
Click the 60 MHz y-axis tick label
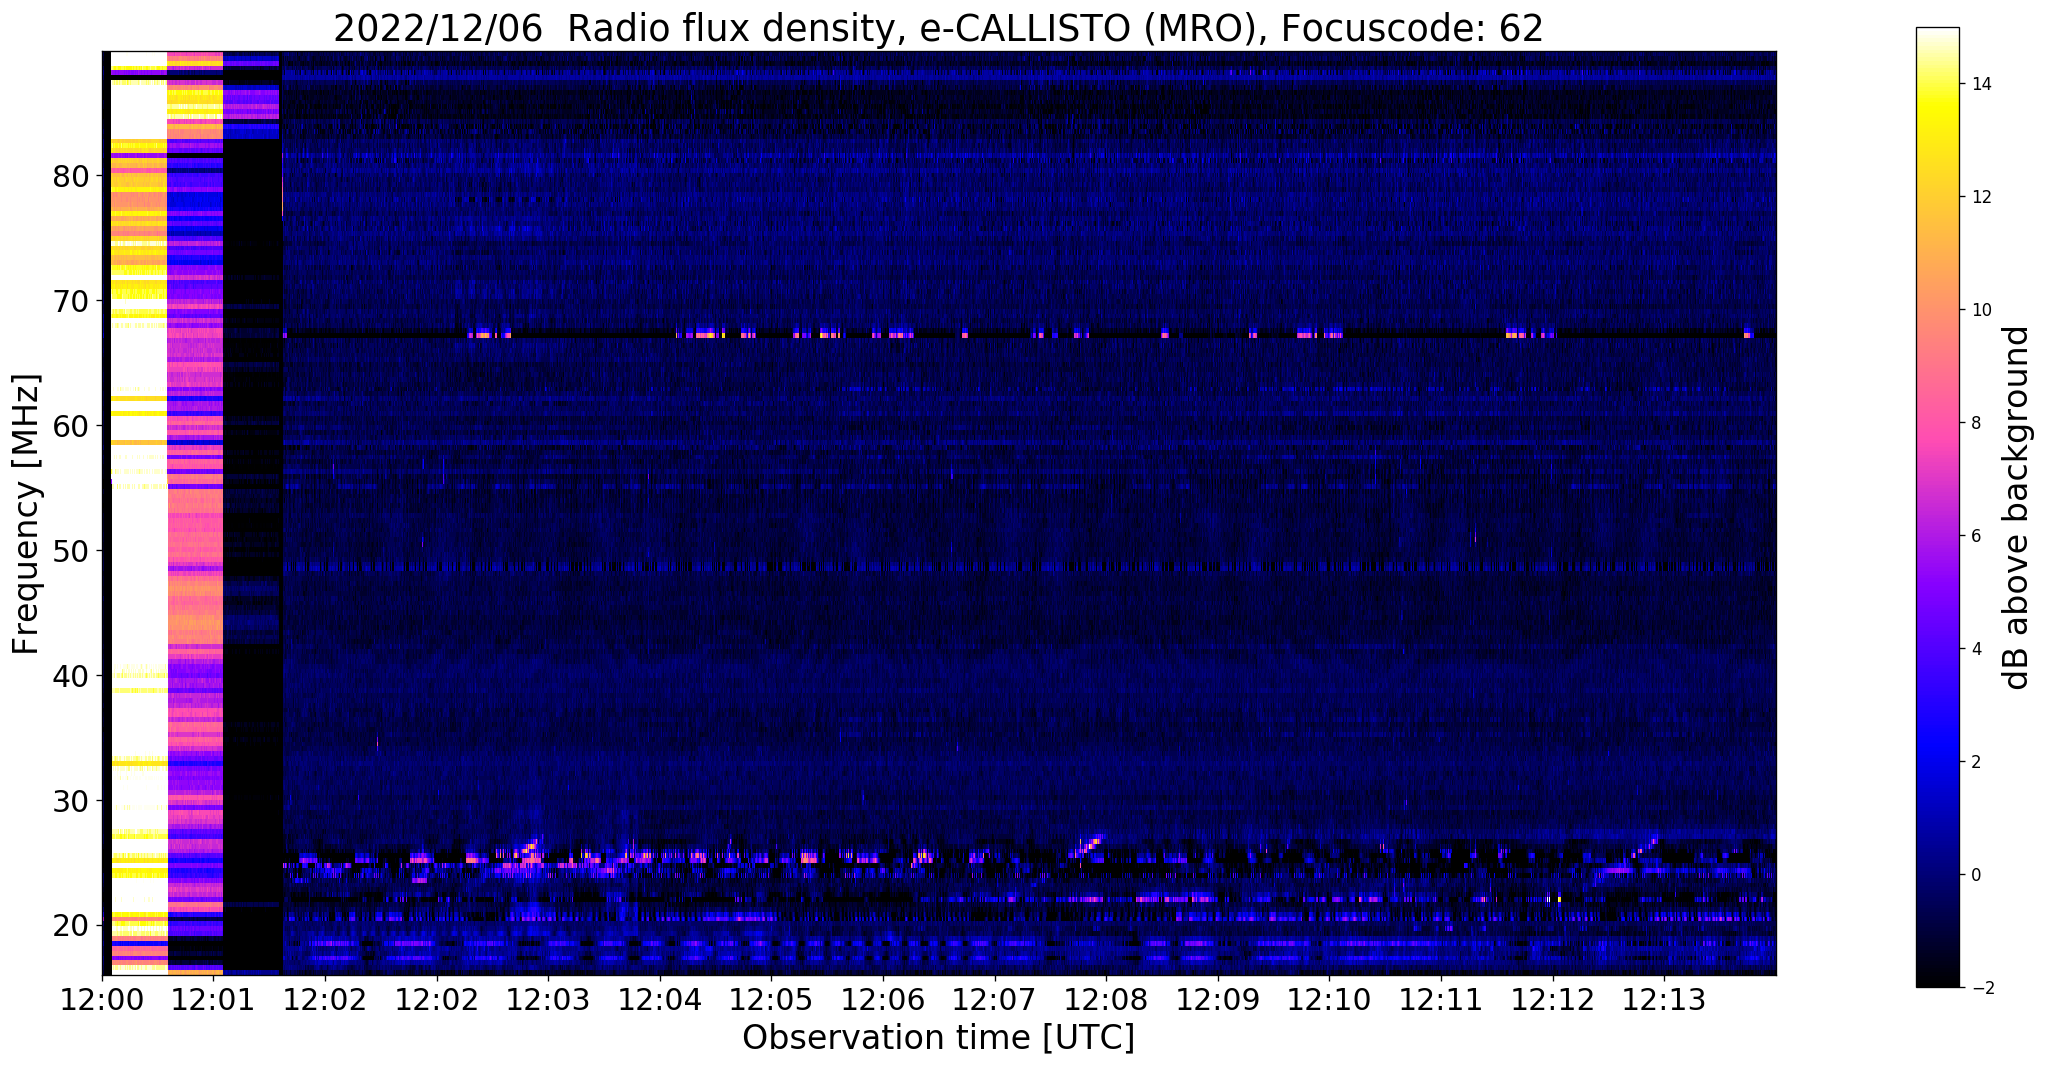tap(71, 426)
